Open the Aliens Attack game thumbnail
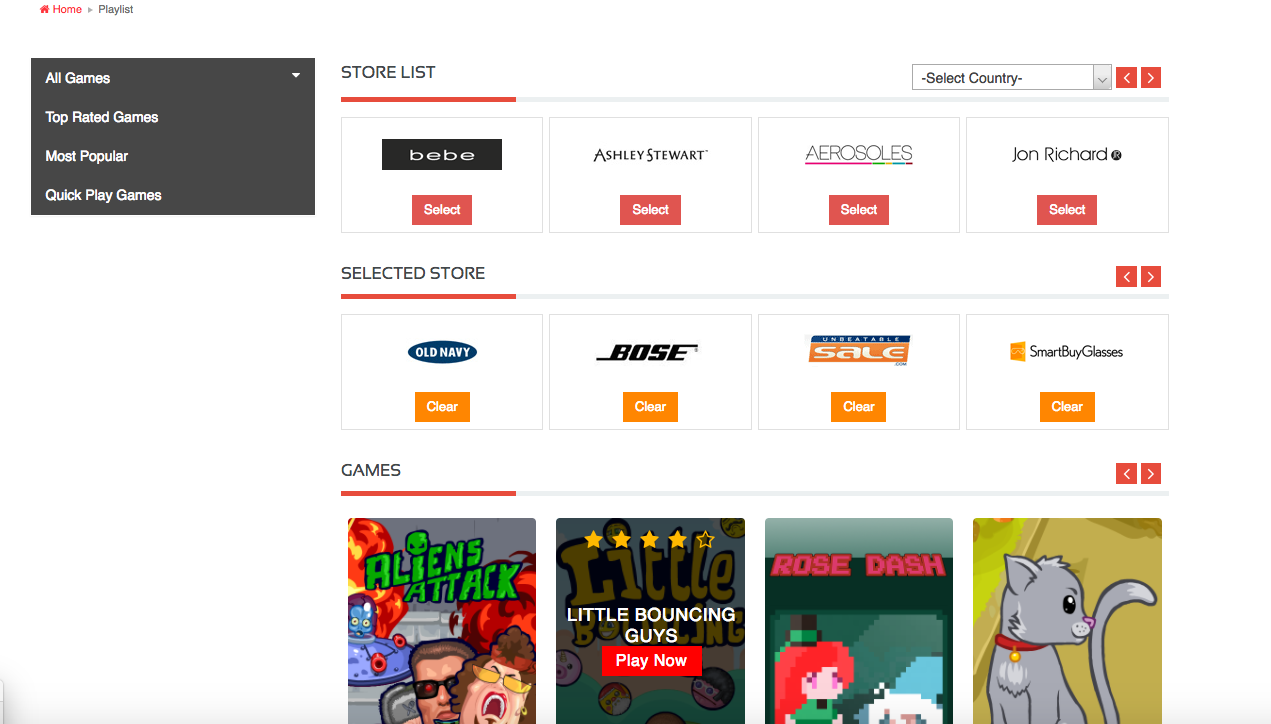 click(442, 621)
